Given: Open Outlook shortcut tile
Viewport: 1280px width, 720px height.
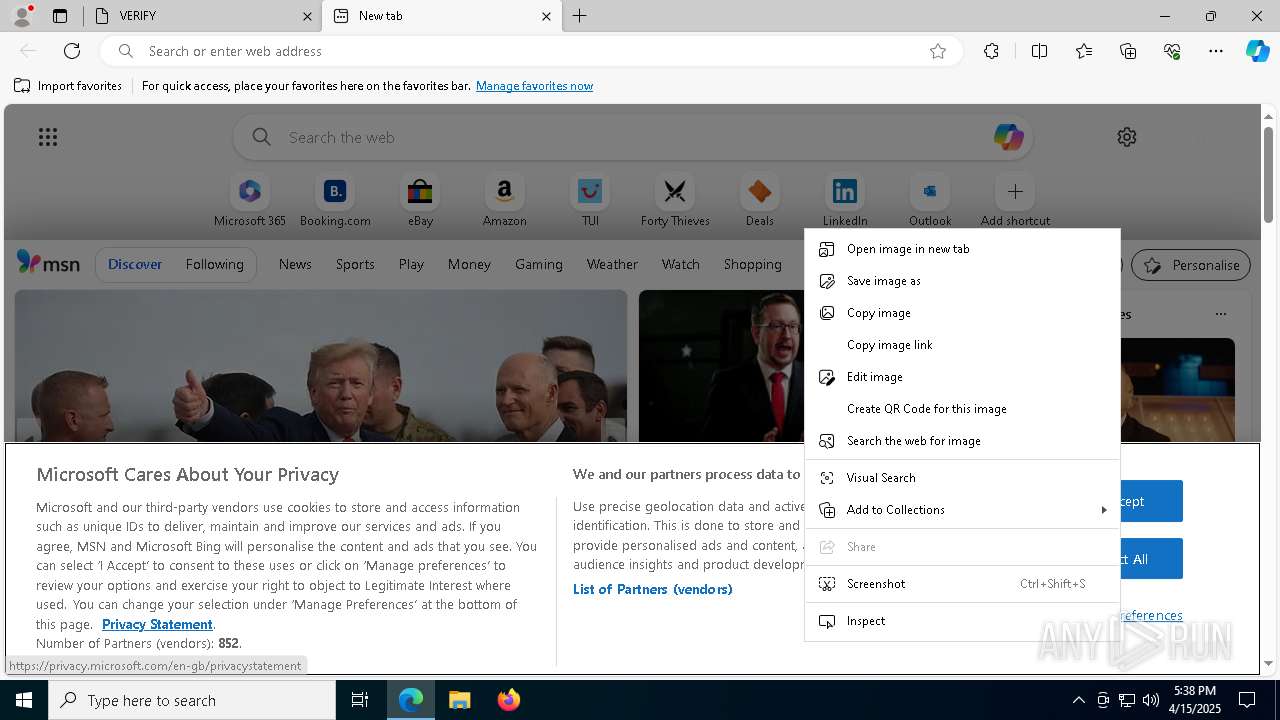Looking at the screenshot, I should pyautogui.click(x=930, y=201).
